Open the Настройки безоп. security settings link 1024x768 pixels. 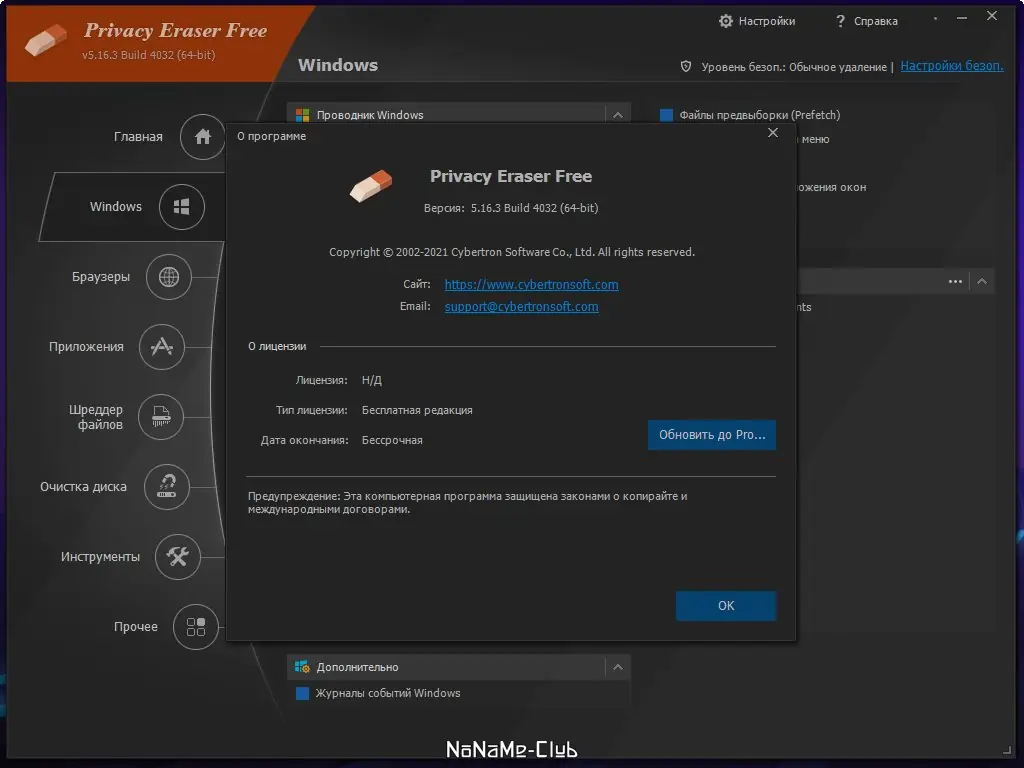click(x=952, y=66)
